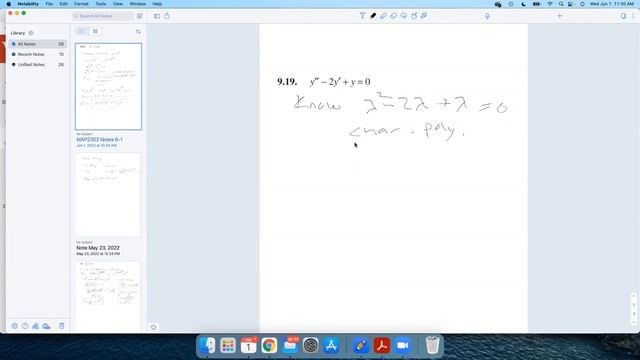
Task: Open App Store from the Dock
Action: [x=331, y=345]
